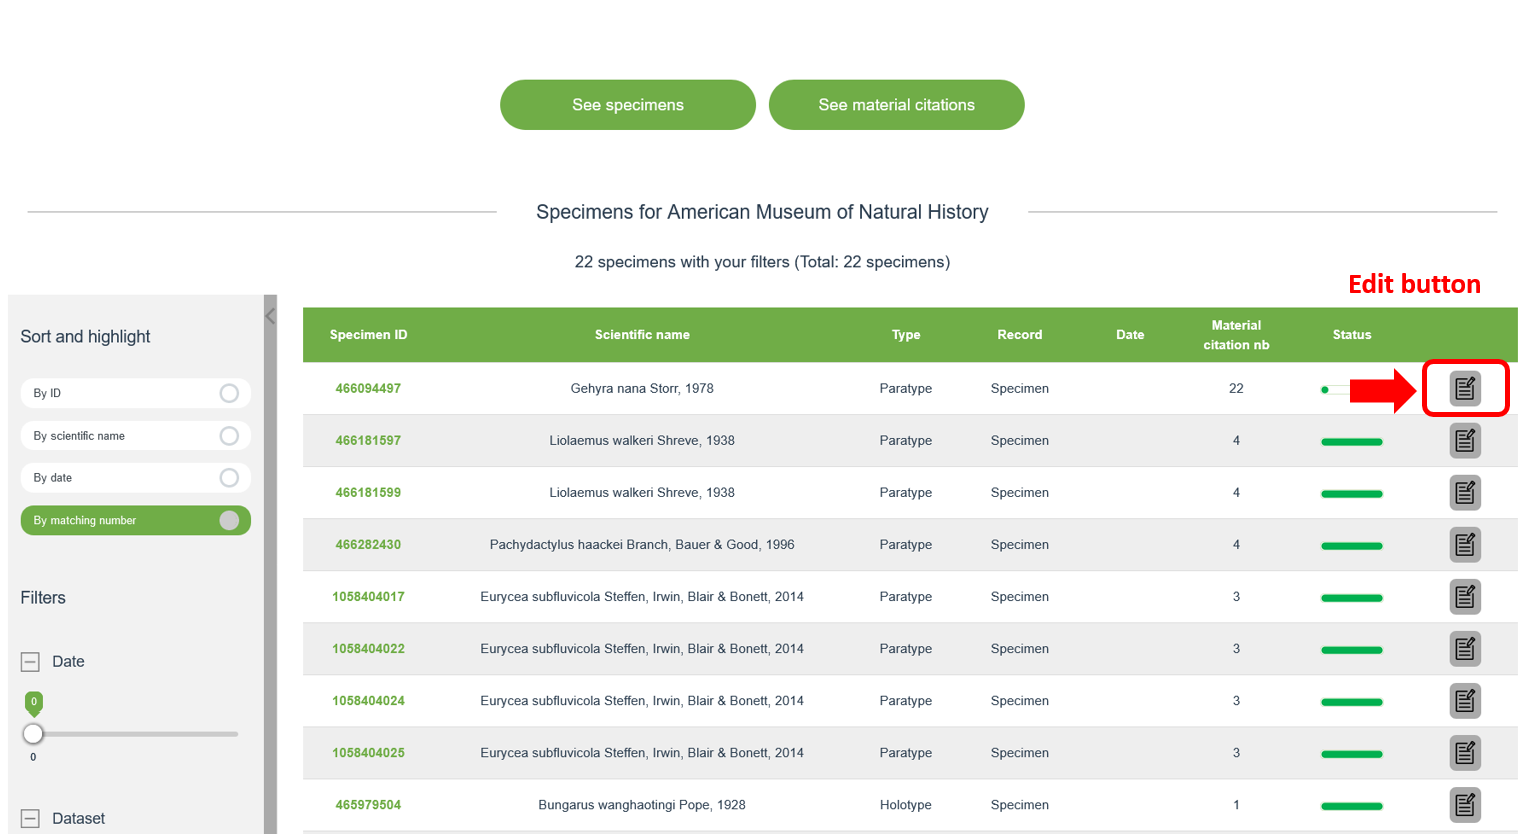Click edit icon for specimen 466181599
This screenshot has width=1526, height=840.
pyautogui.click(x=1465, y=492)
